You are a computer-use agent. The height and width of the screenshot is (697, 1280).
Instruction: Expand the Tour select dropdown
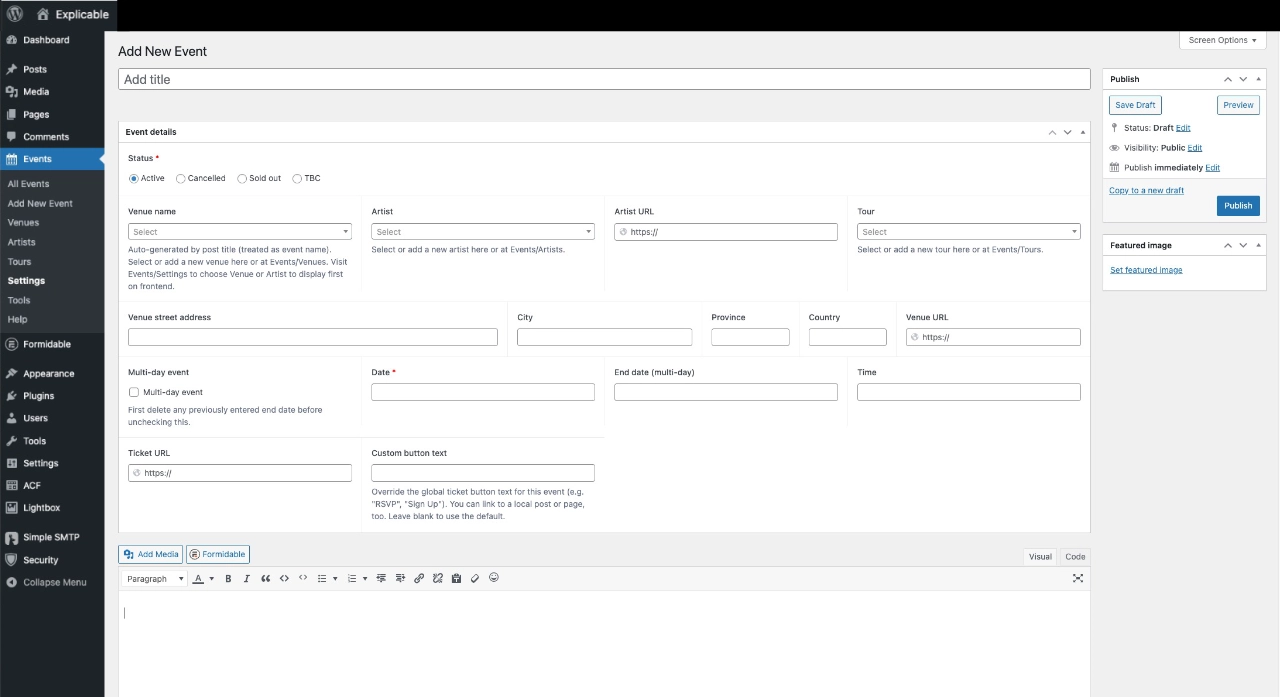pyautogui.click(x=968, y=232)
